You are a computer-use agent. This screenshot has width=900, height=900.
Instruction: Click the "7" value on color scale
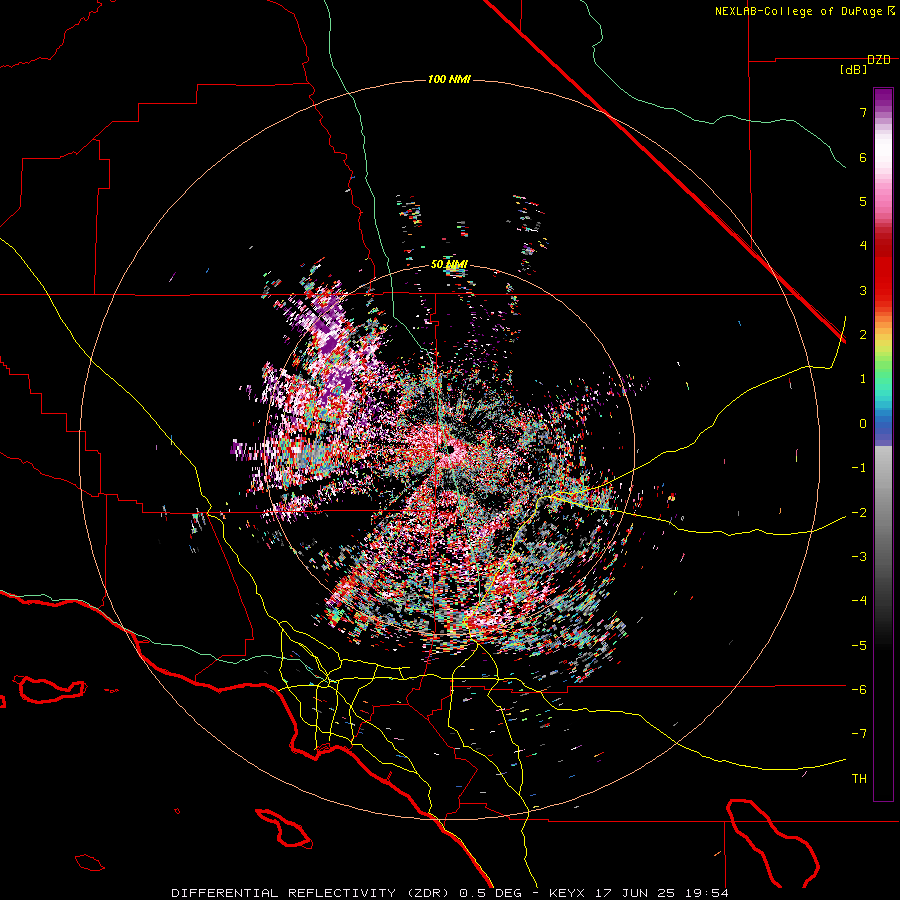[863, 112]
